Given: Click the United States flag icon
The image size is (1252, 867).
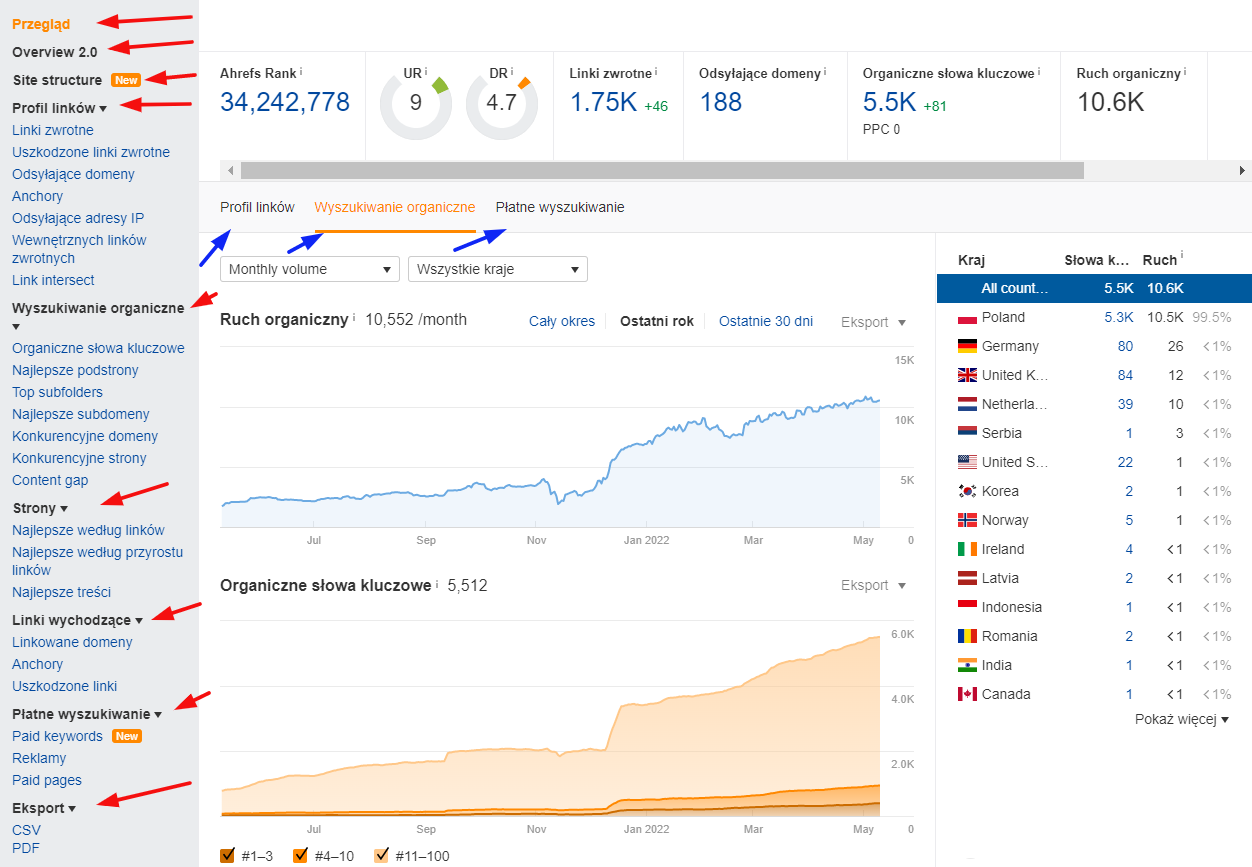Looking at the screenshot, I should (967, 462).
